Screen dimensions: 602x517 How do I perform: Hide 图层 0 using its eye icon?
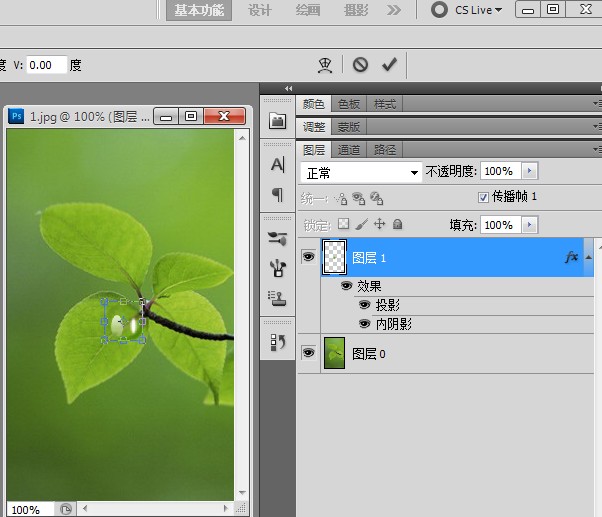click(308, 352)
